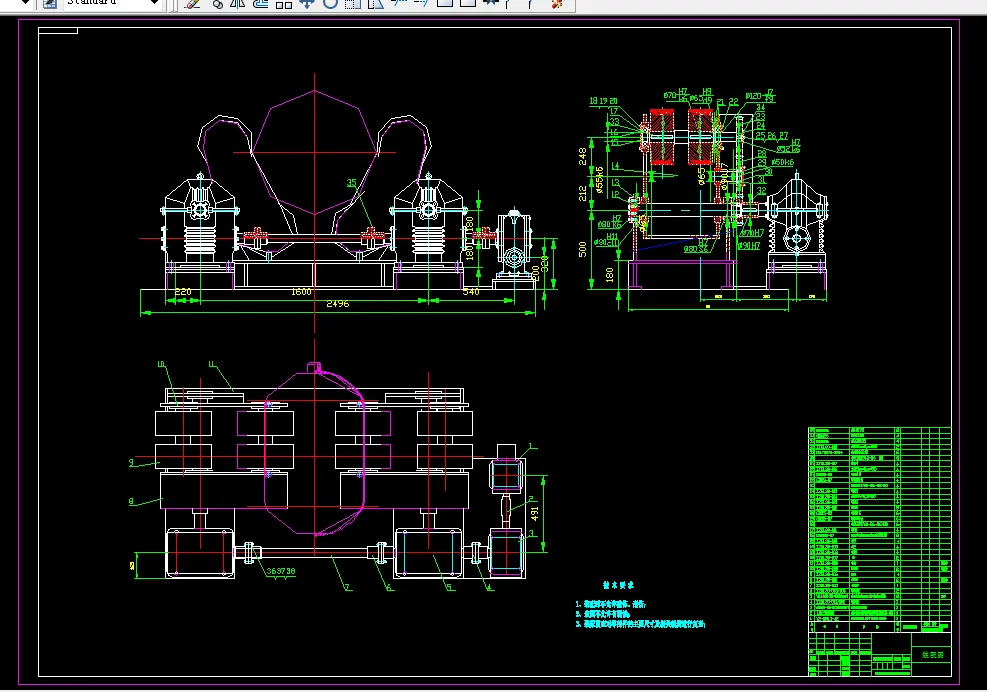
Task: Select the Erase tool in Modify toolbar
Action: [193, 4]
